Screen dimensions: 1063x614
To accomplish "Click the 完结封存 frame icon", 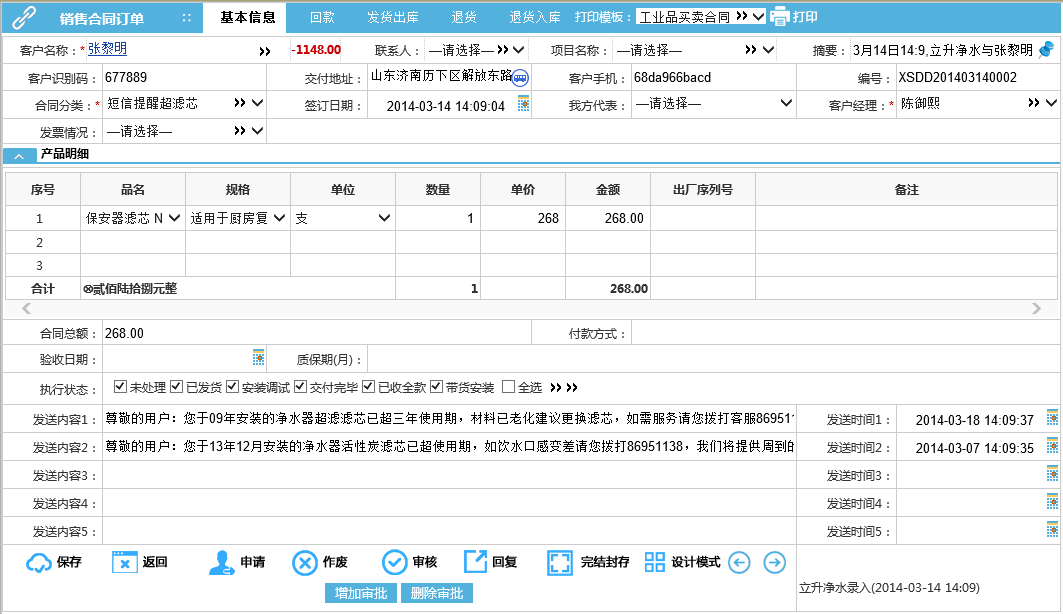I will (x=560, y=562).
